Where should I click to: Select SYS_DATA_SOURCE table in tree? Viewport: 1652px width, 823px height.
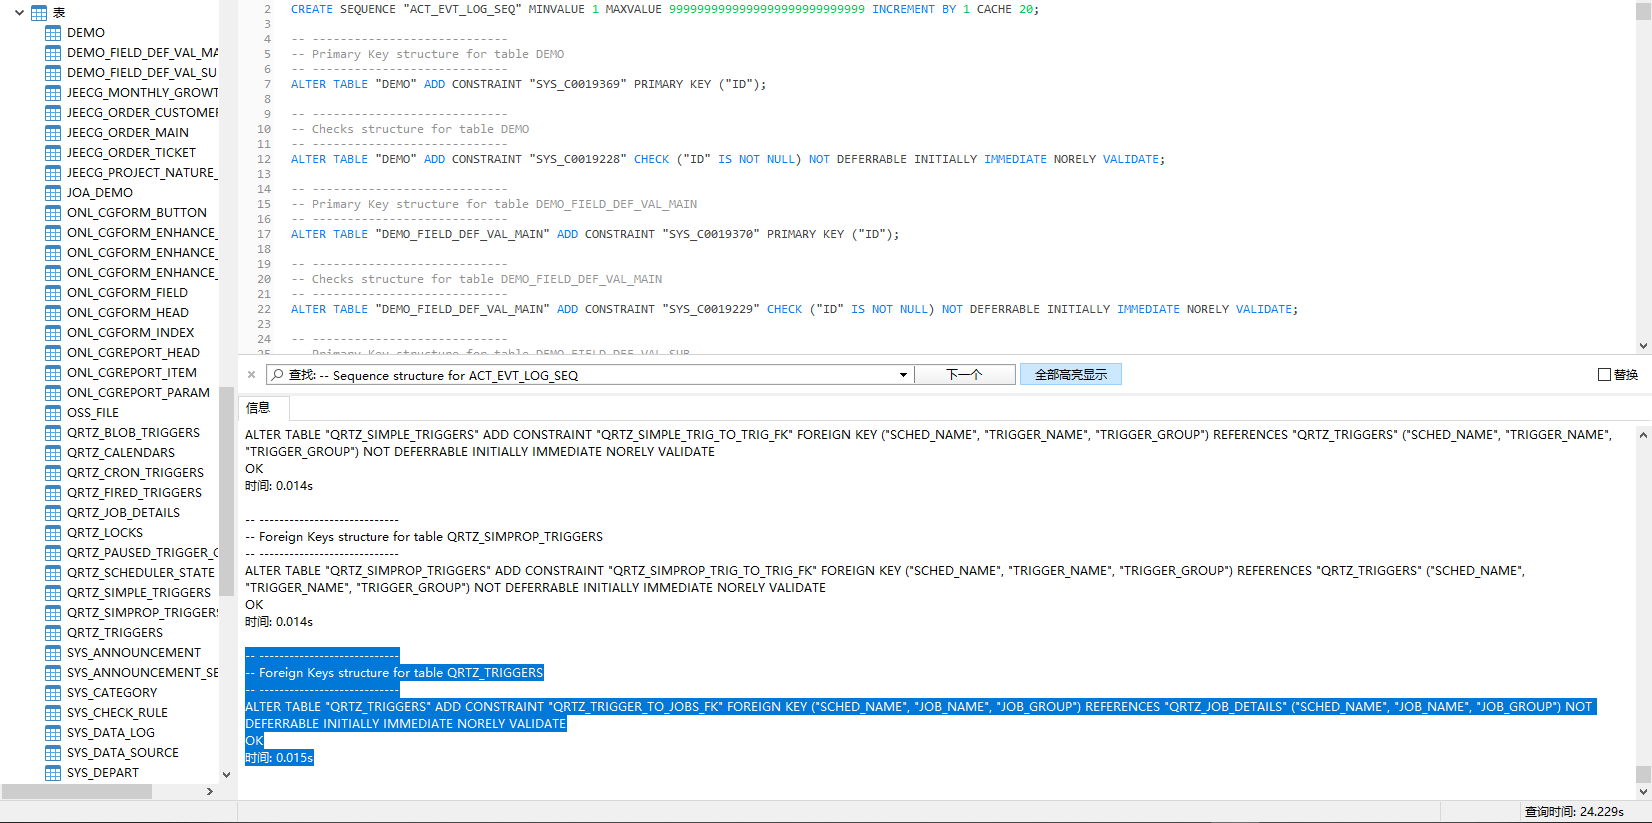point(123,753)
